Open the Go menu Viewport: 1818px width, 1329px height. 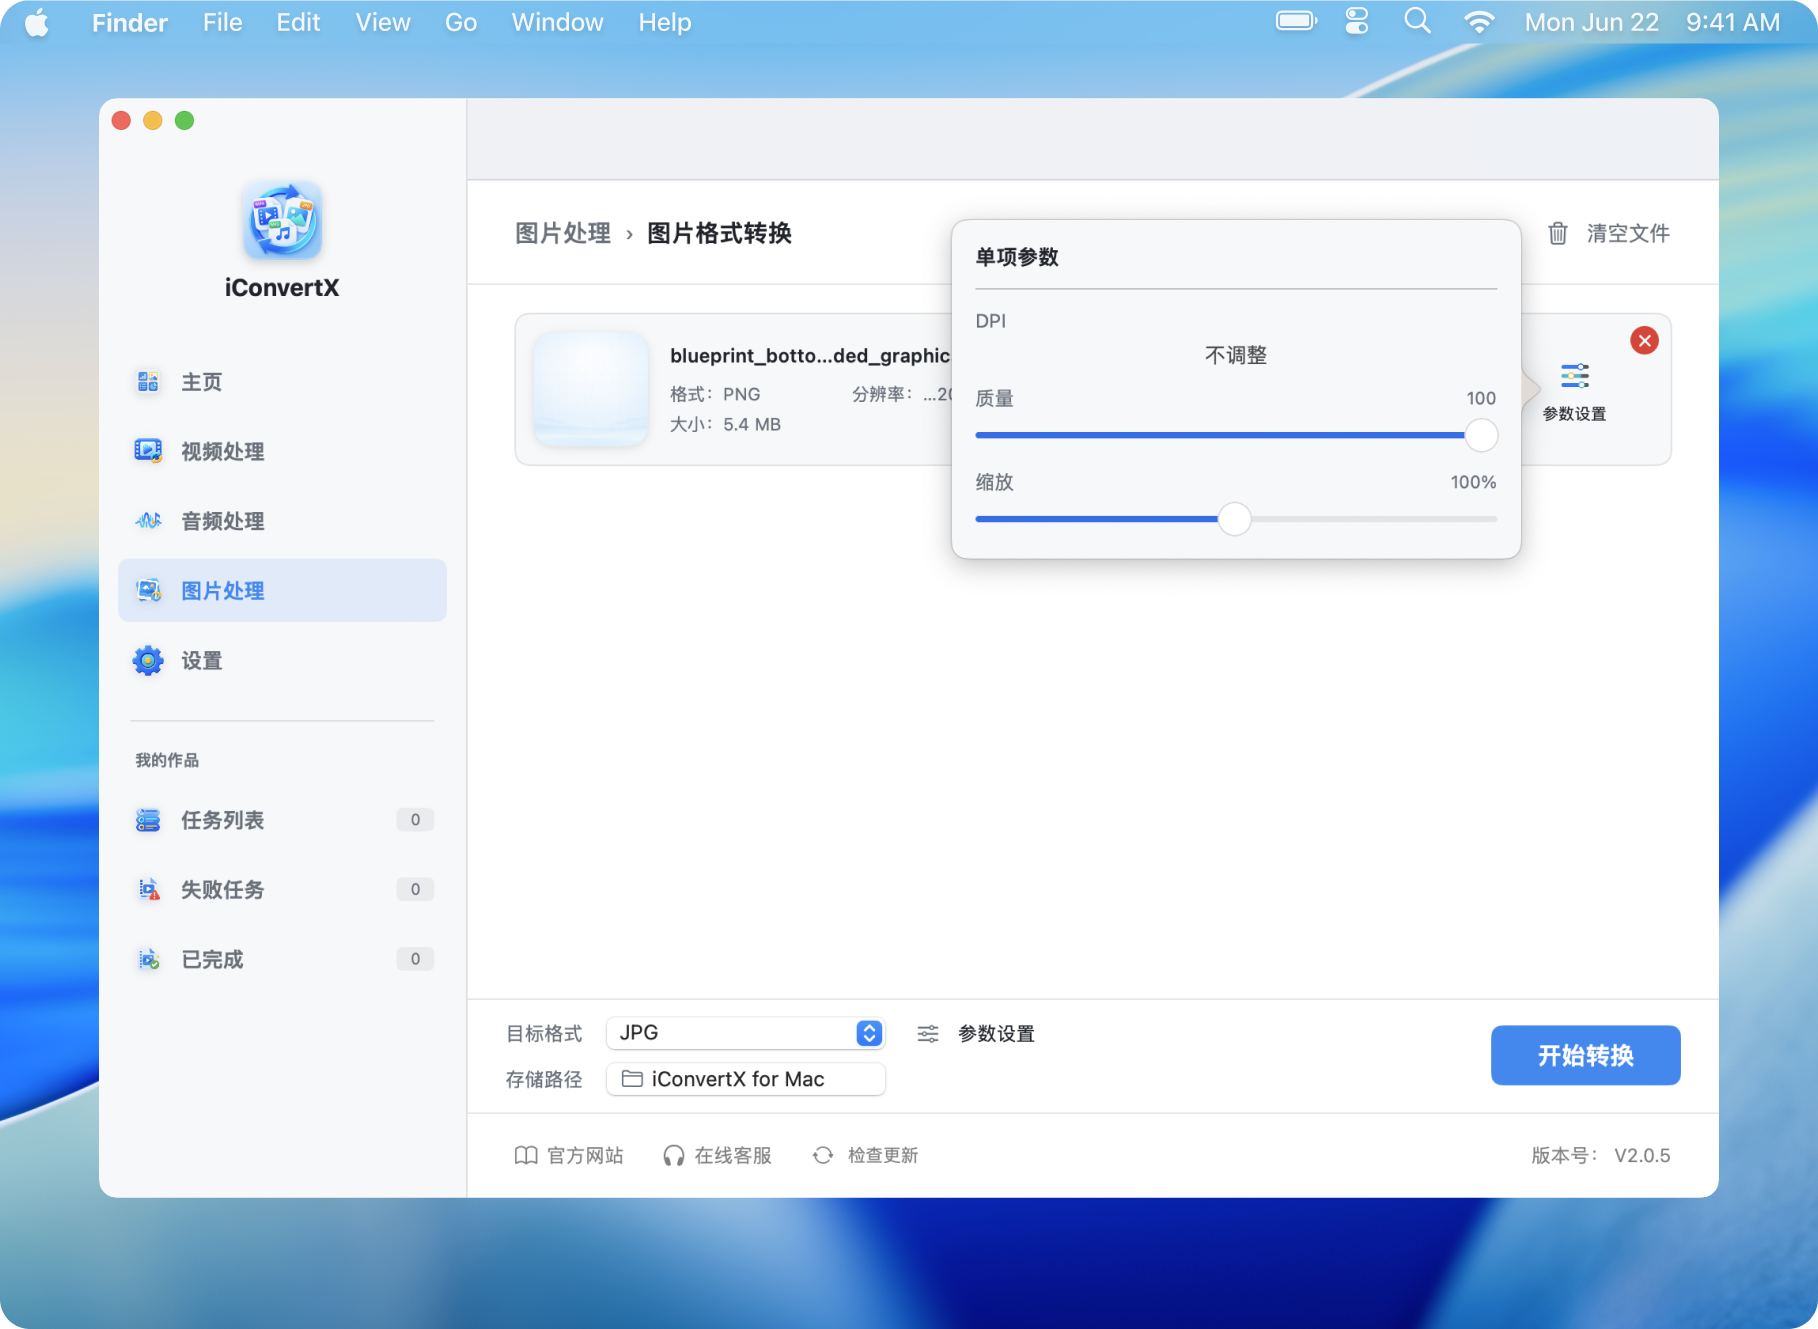[461, 22]
